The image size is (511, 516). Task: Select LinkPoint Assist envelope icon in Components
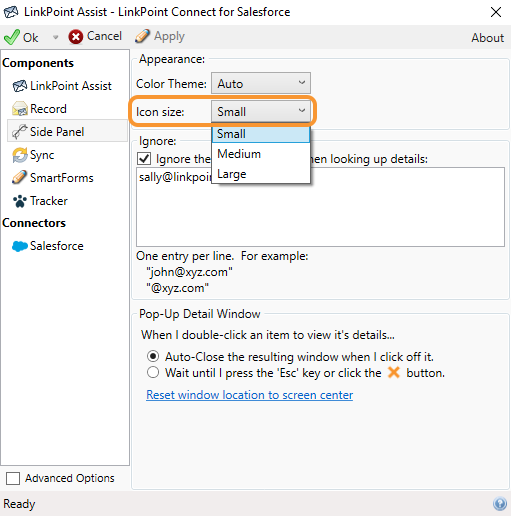(x=20, y=86)
